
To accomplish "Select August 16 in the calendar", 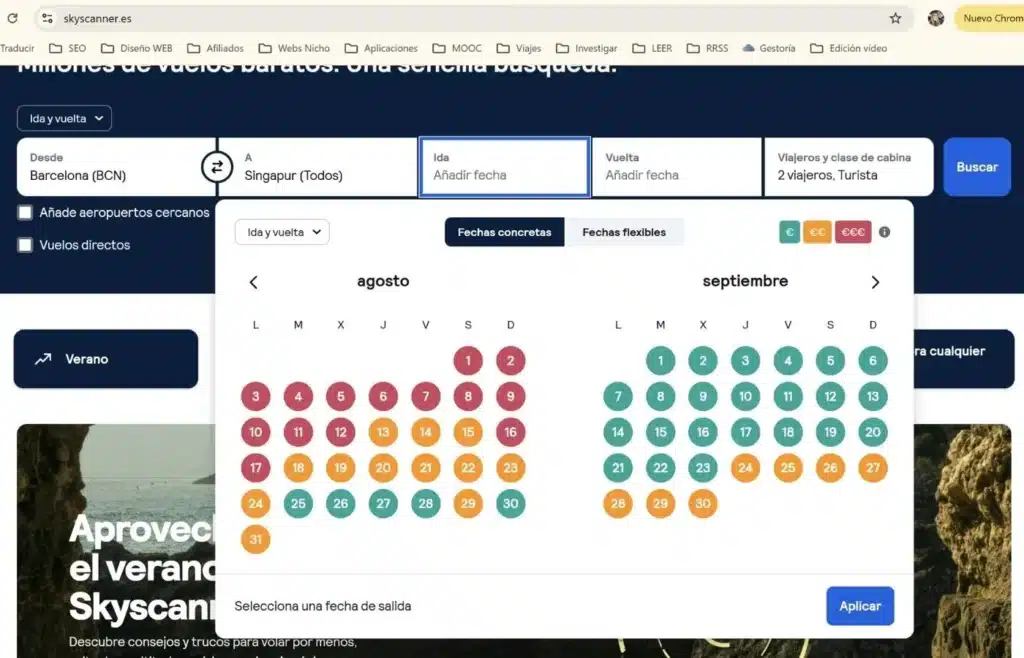I will pyautogui.click(x=510, y=432).
